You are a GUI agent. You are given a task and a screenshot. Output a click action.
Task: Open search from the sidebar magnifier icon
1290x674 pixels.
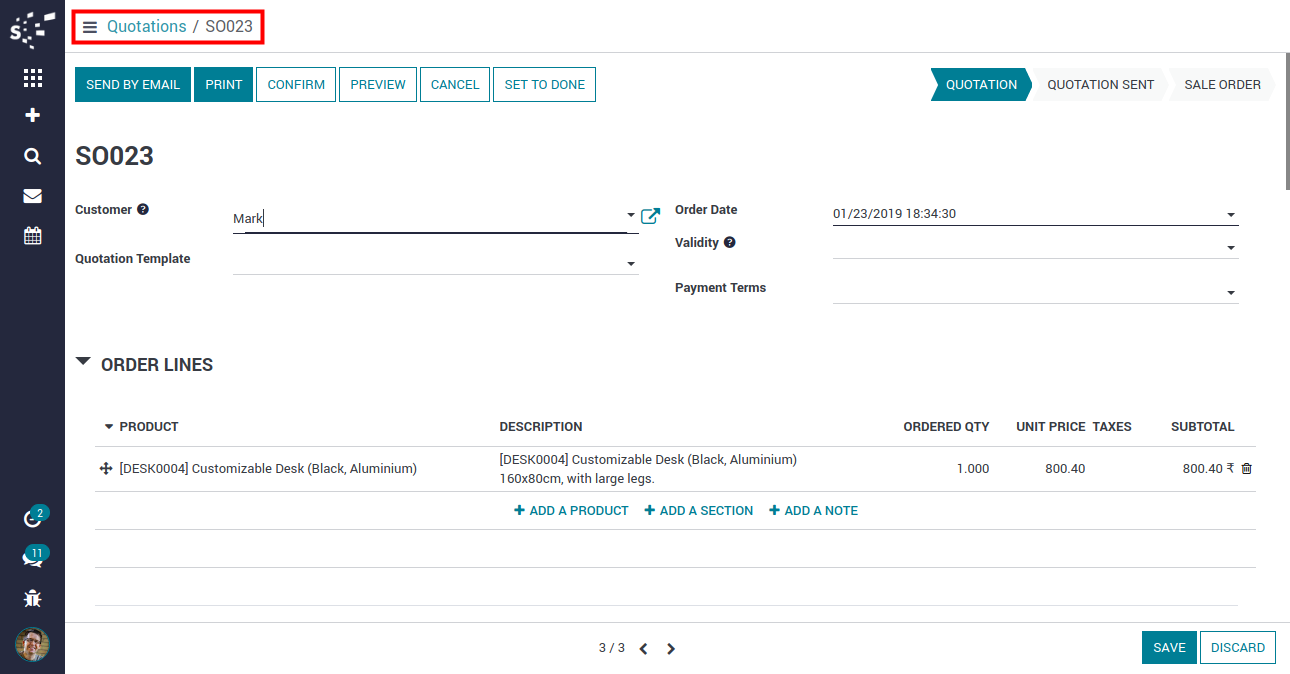(32, 156)
